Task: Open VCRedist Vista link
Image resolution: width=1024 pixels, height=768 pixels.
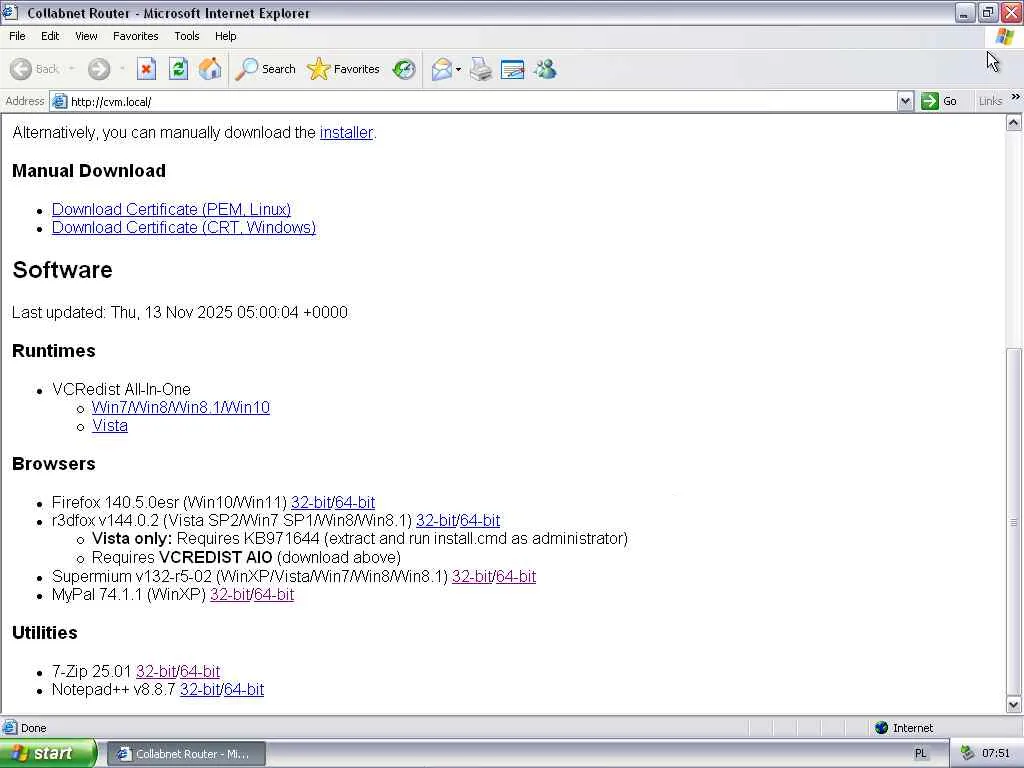Action: pyautogui.click(x=110, y=426)
